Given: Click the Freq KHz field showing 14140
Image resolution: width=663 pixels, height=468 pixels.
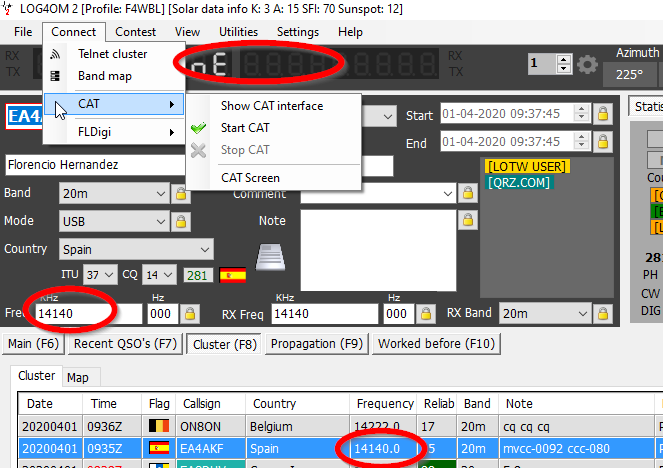Looking at the screenshot, I should (x=89, y=314).
